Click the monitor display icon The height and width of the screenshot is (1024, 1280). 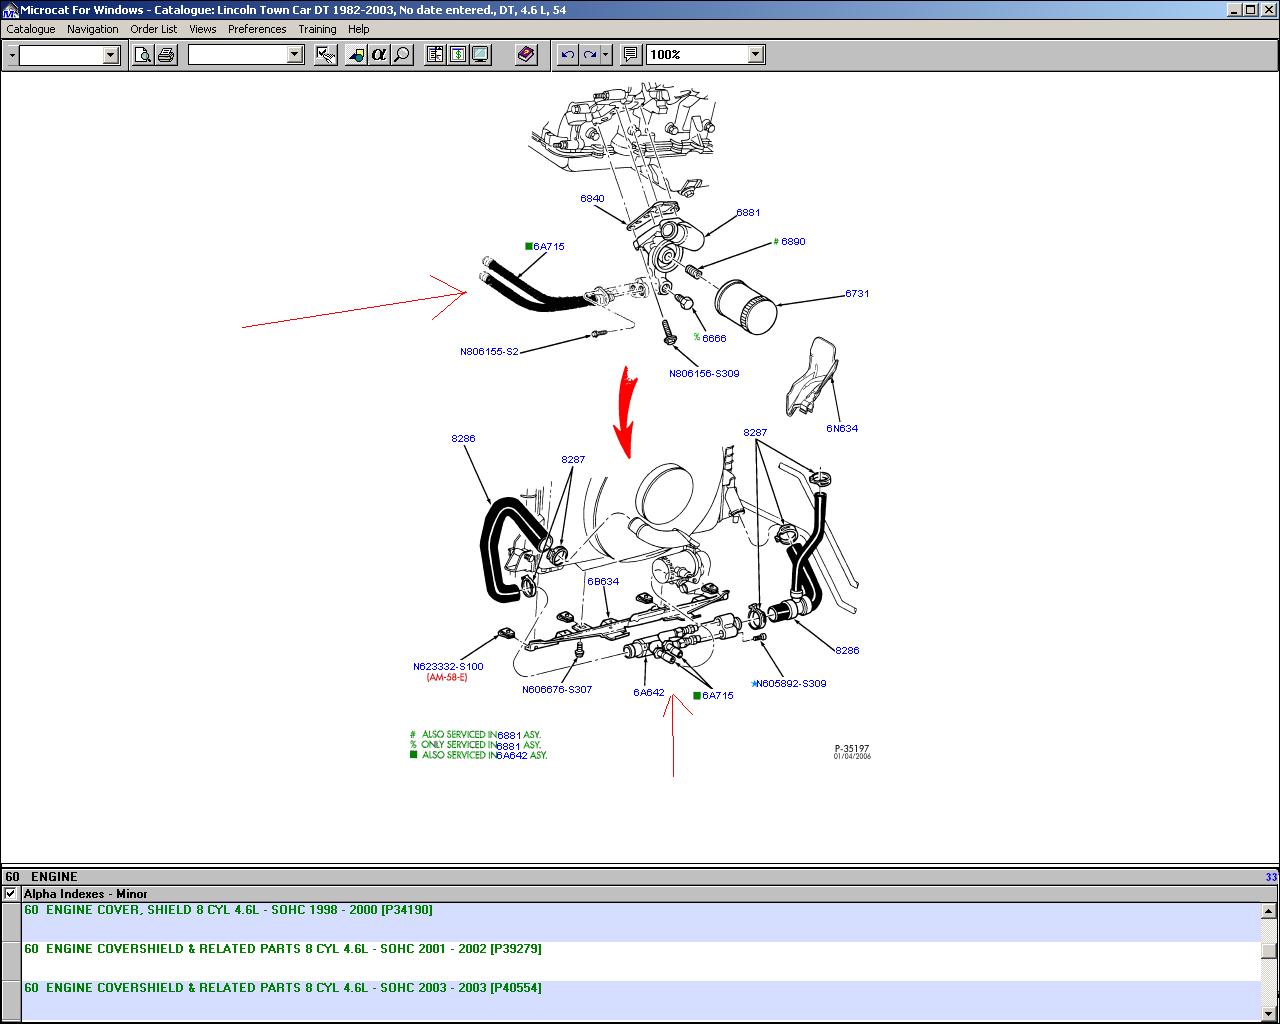(480, 55)
